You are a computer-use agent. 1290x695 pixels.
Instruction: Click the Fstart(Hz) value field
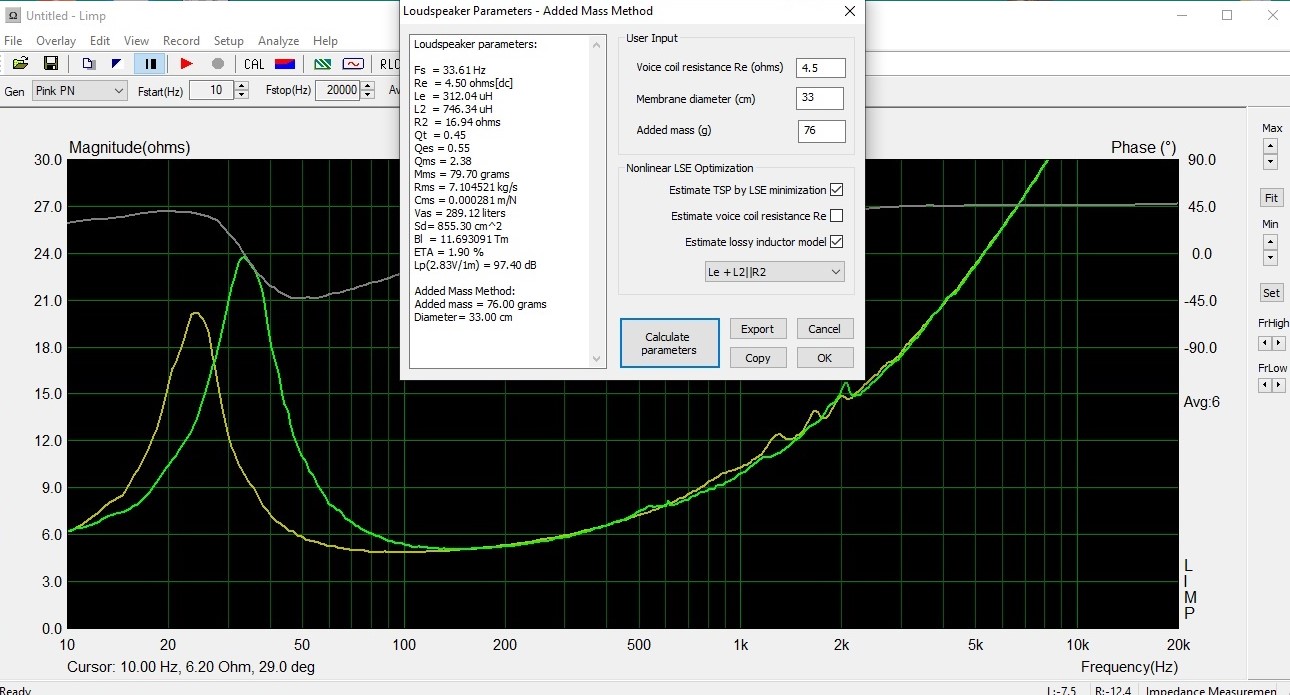211,90
